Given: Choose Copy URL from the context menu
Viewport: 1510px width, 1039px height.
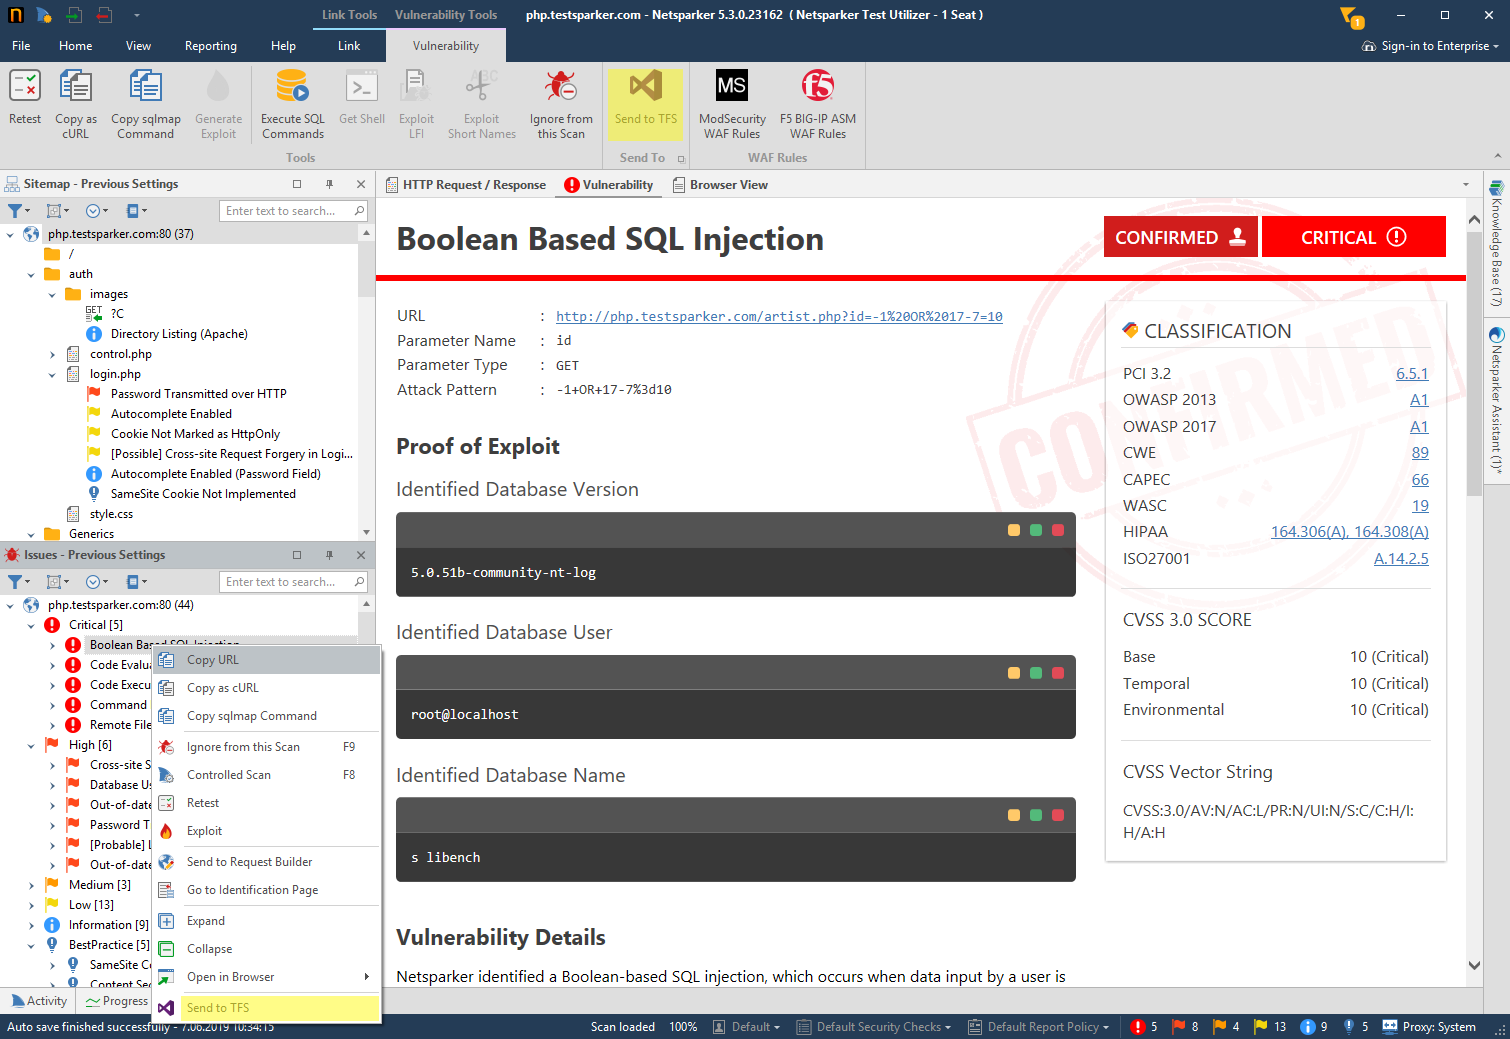Looking at the screenshot, I should point(211,659).
